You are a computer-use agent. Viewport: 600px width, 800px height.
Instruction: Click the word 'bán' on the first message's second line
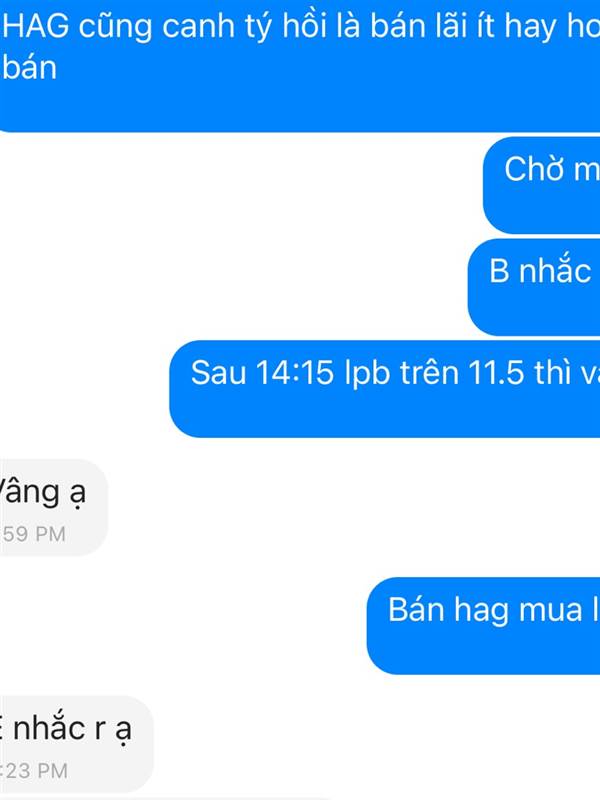click(30, 68)
